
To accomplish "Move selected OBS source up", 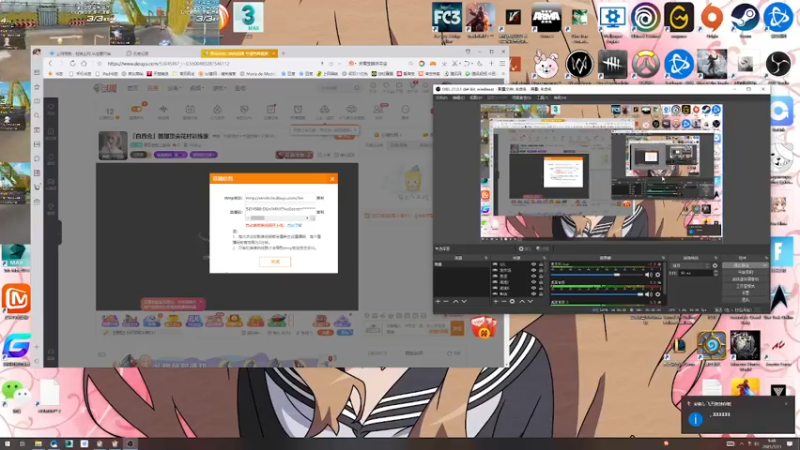I will (522, 302).
